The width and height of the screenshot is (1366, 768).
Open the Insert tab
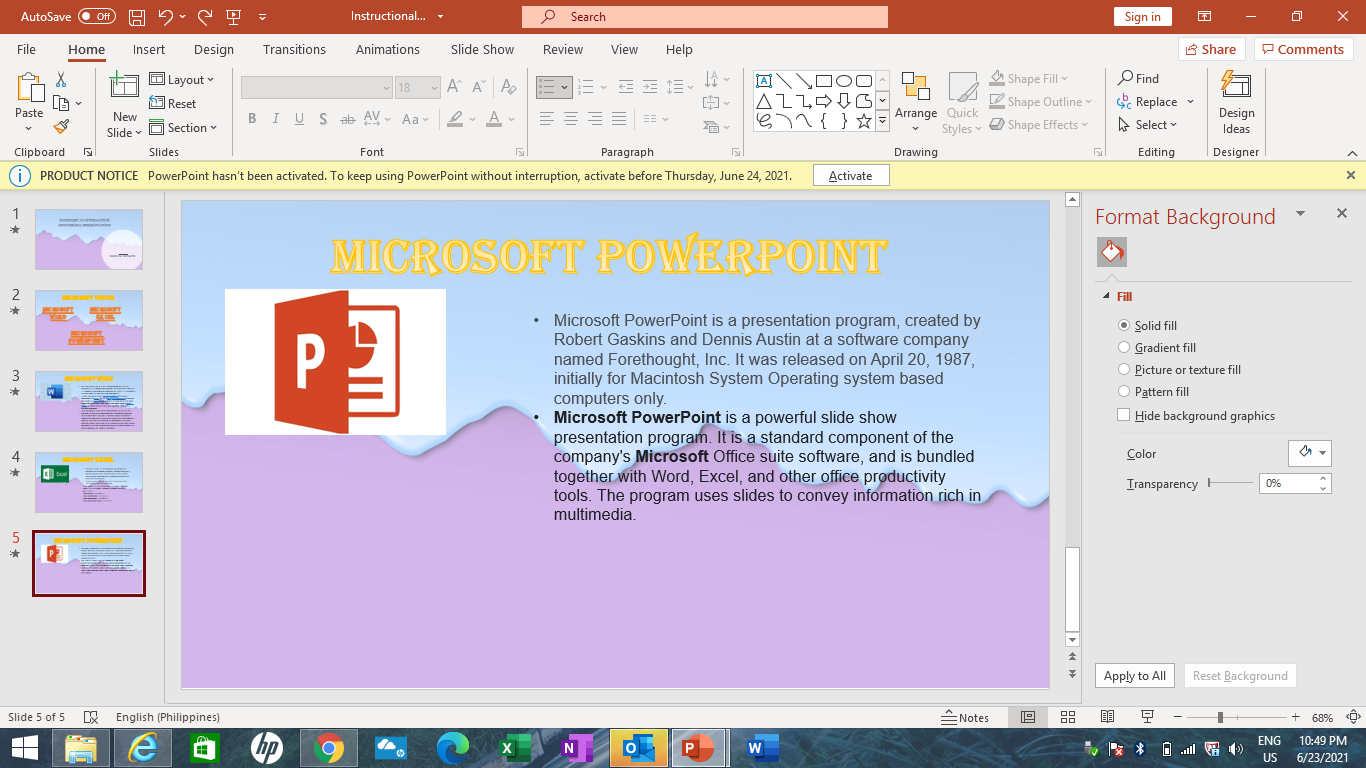pos(149,49)
